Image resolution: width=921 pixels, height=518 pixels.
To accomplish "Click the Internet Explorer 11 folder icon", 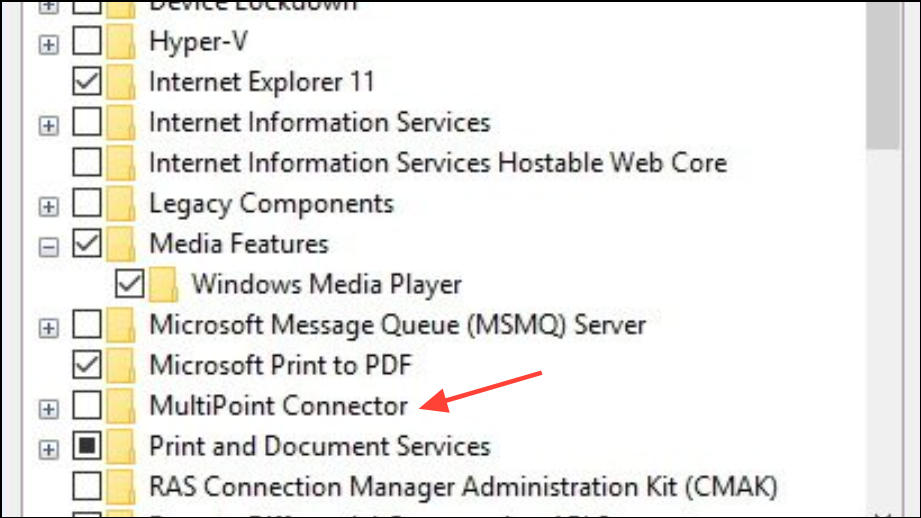I will (121, 82).
